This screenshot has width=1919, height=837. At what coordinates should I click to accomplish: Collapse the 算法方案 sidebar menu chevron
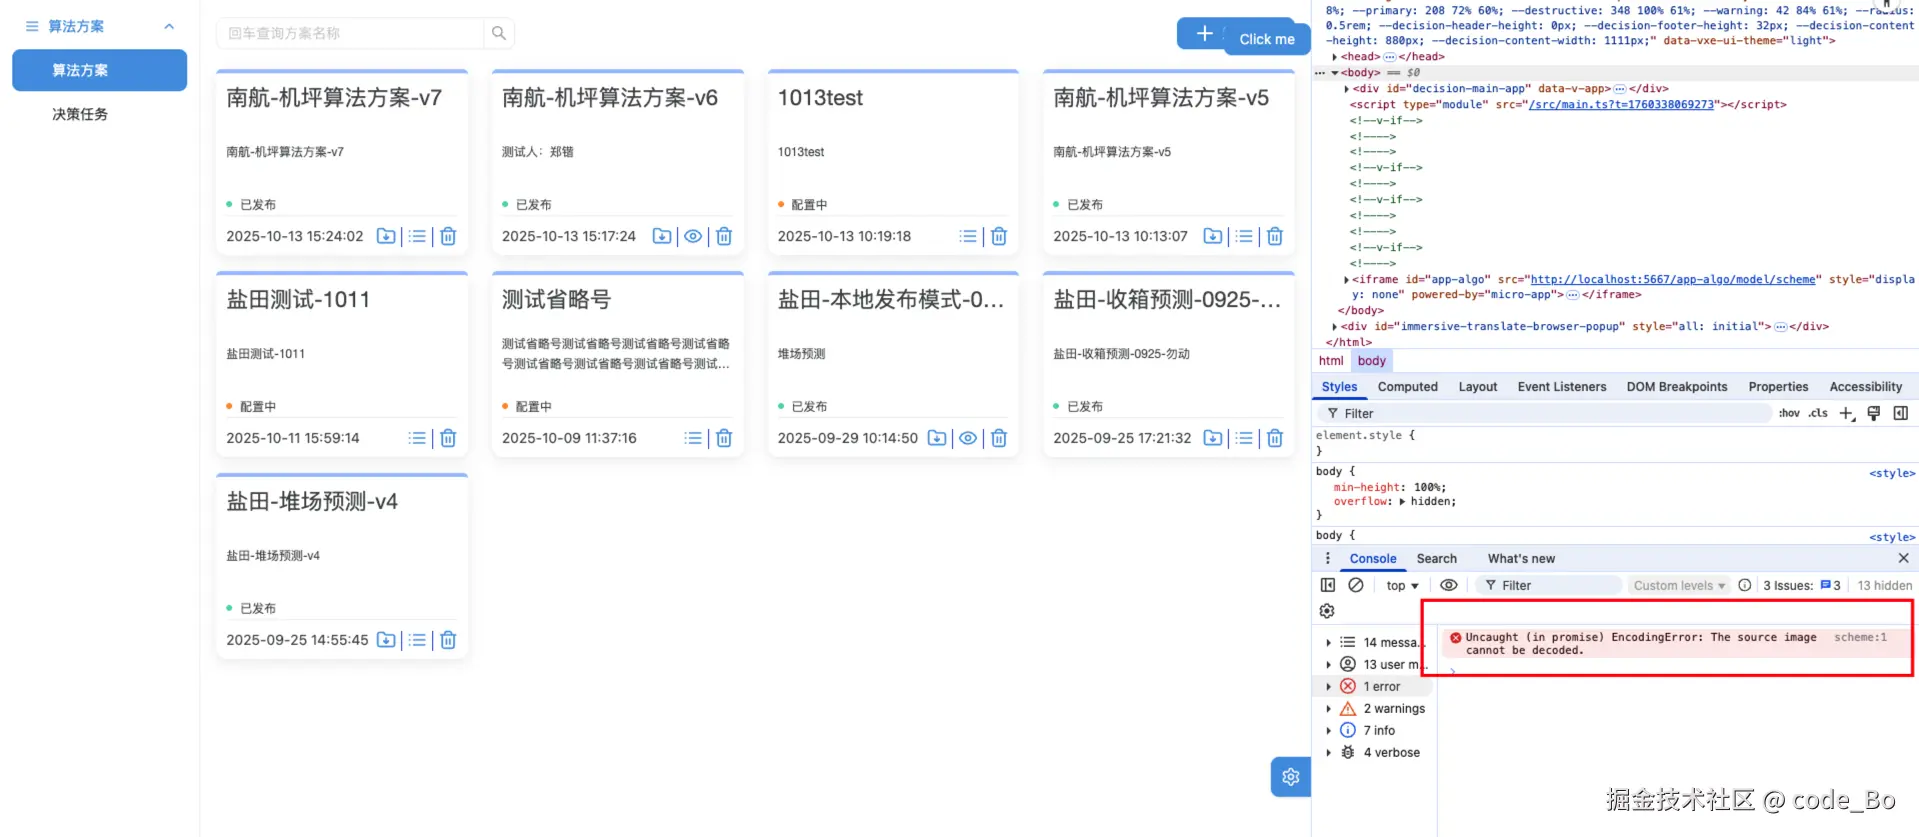coord(169,26)
